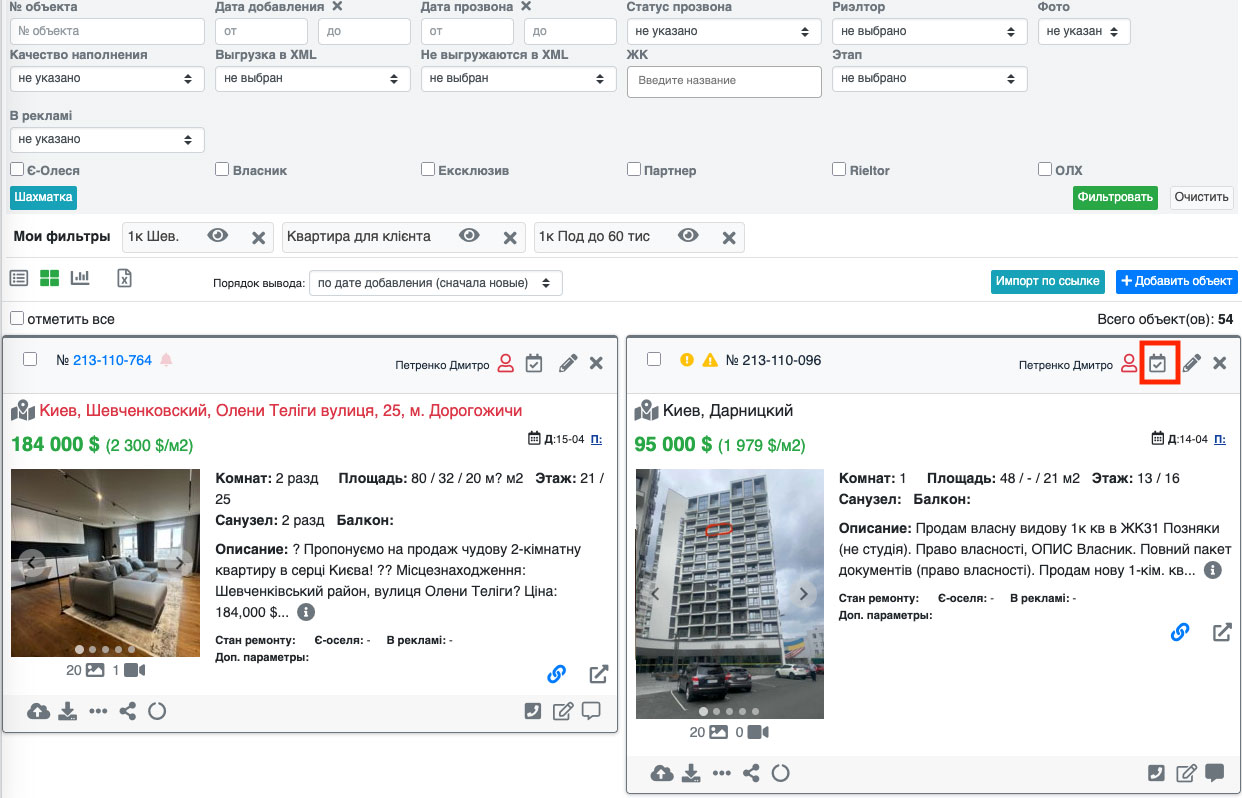Open external link icon on Darnytskyi listing
Image resolution: width=1242 pixels, height=798 pixels.
[1222, 632]
